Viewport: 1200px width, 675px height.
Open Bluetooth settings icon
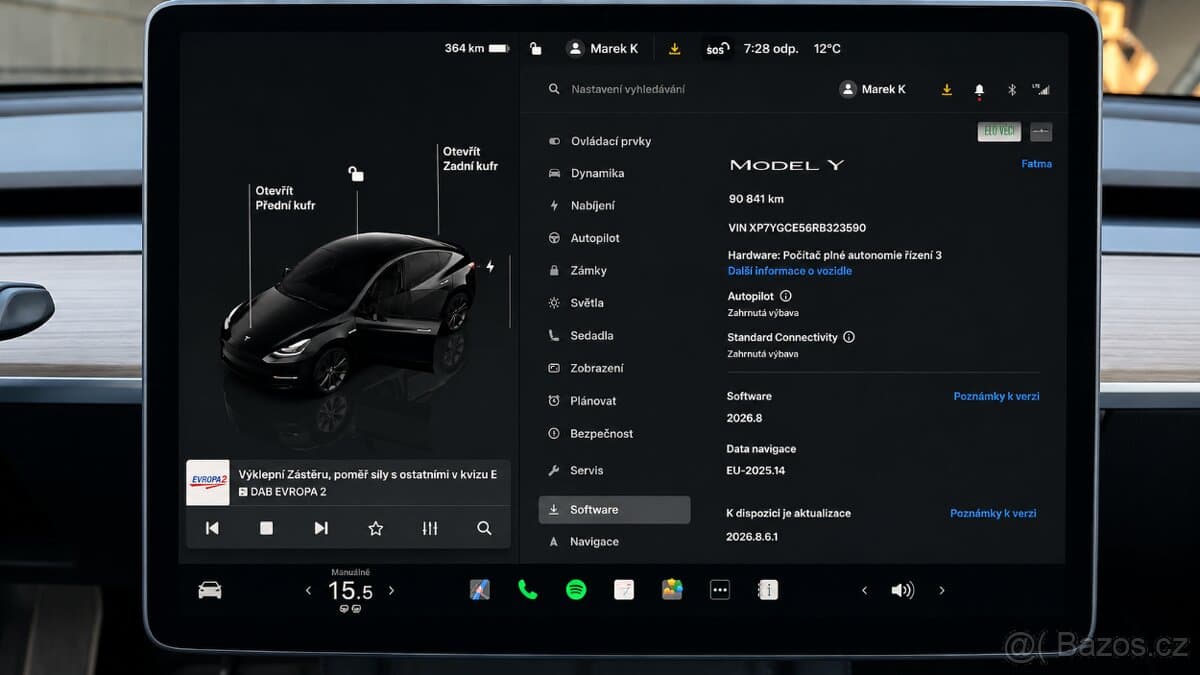[1011, 89]
